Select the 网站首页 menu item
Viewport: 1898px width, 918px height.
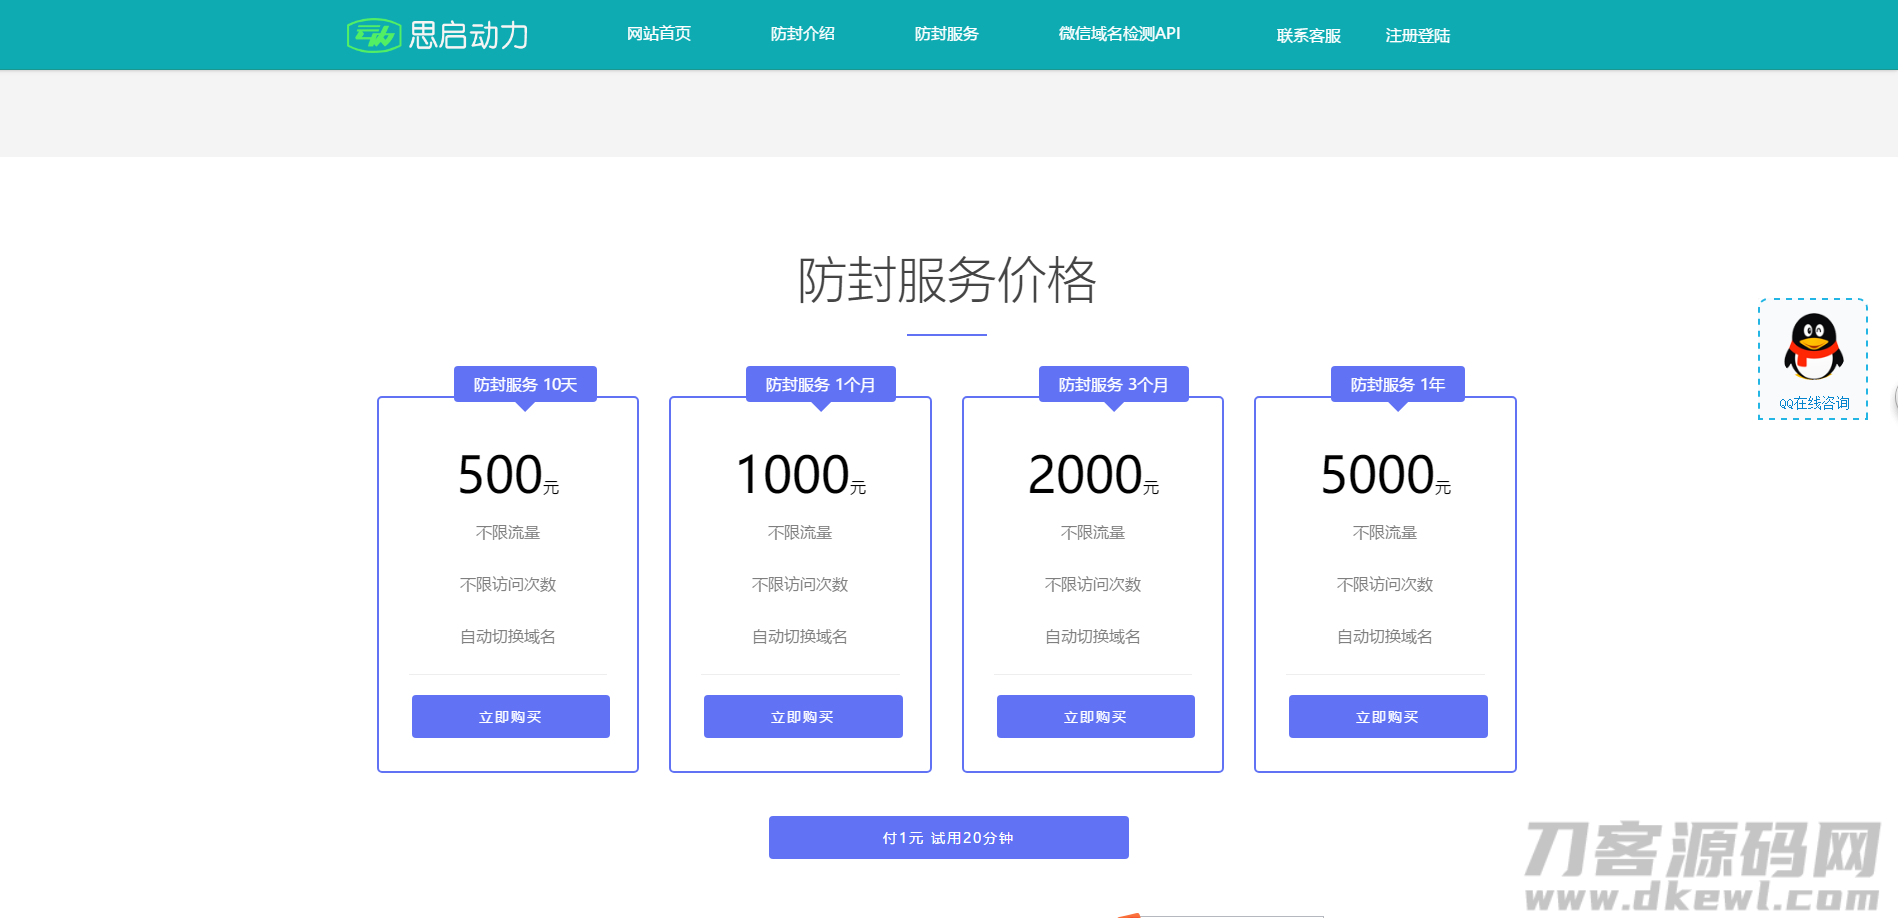659,33
